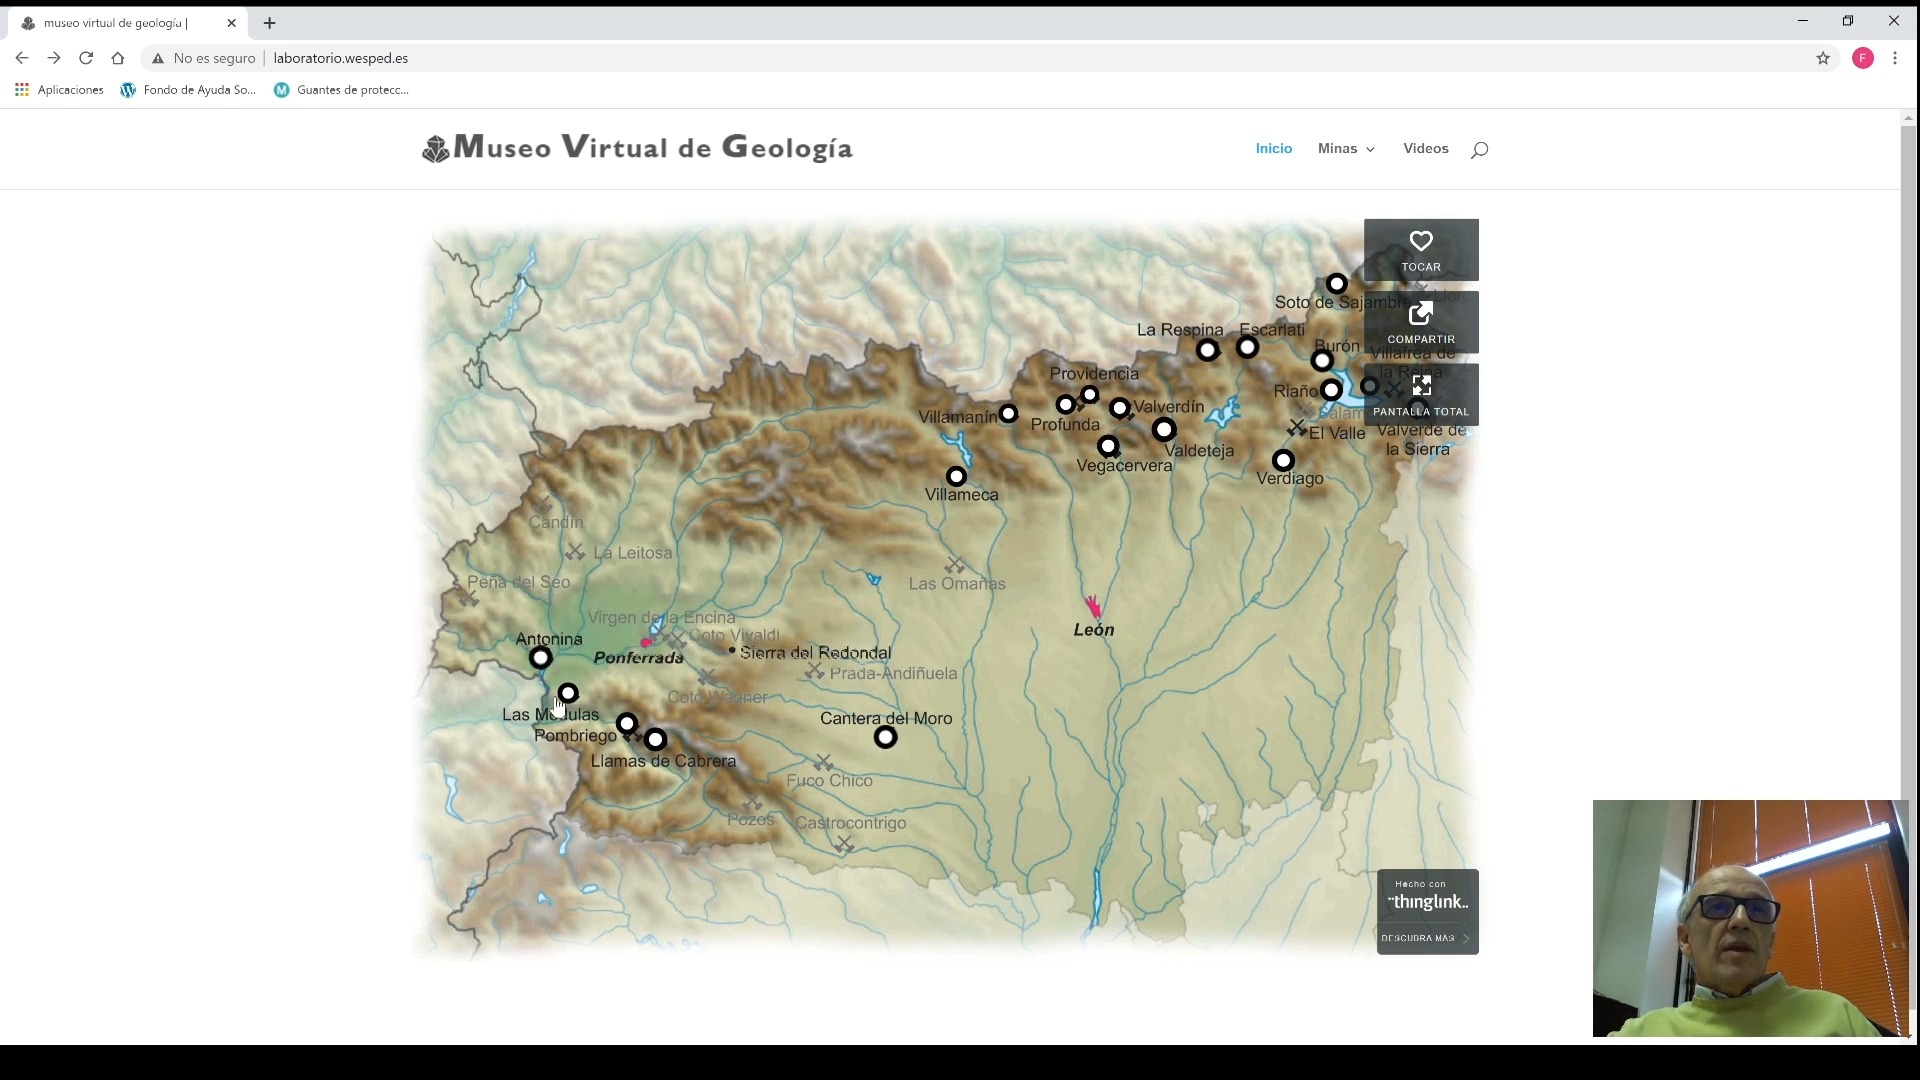Open the Chrome profile avatar
1920x1080 pixels.
tap(1863, 58)
